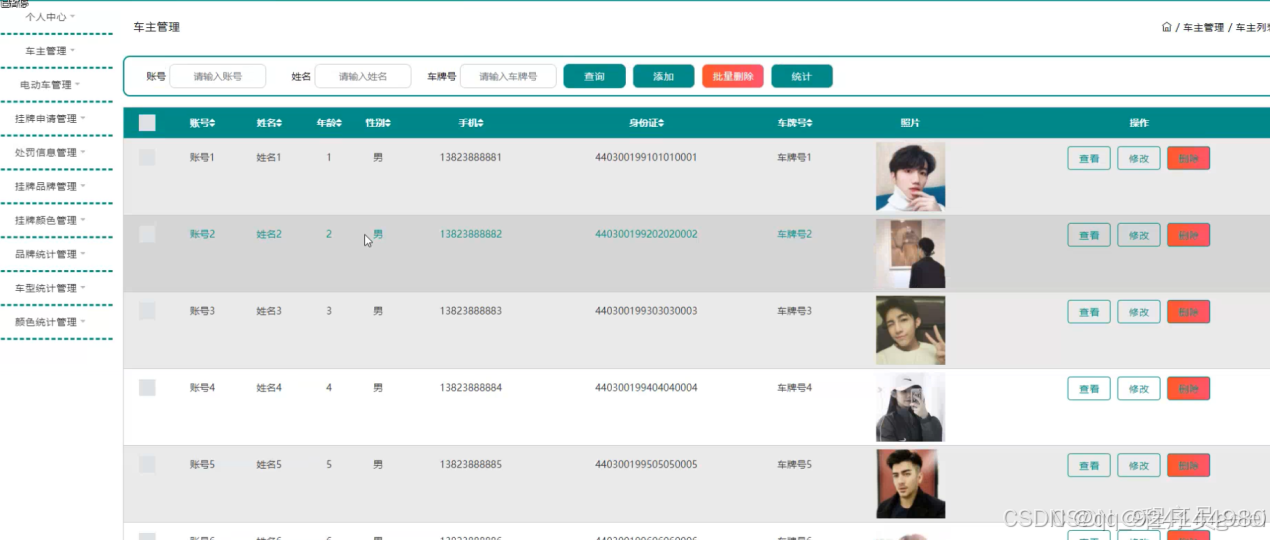The image size is (1270, 540).
Task: Focus the 请输入账号 search input
Action: point(218,76)
